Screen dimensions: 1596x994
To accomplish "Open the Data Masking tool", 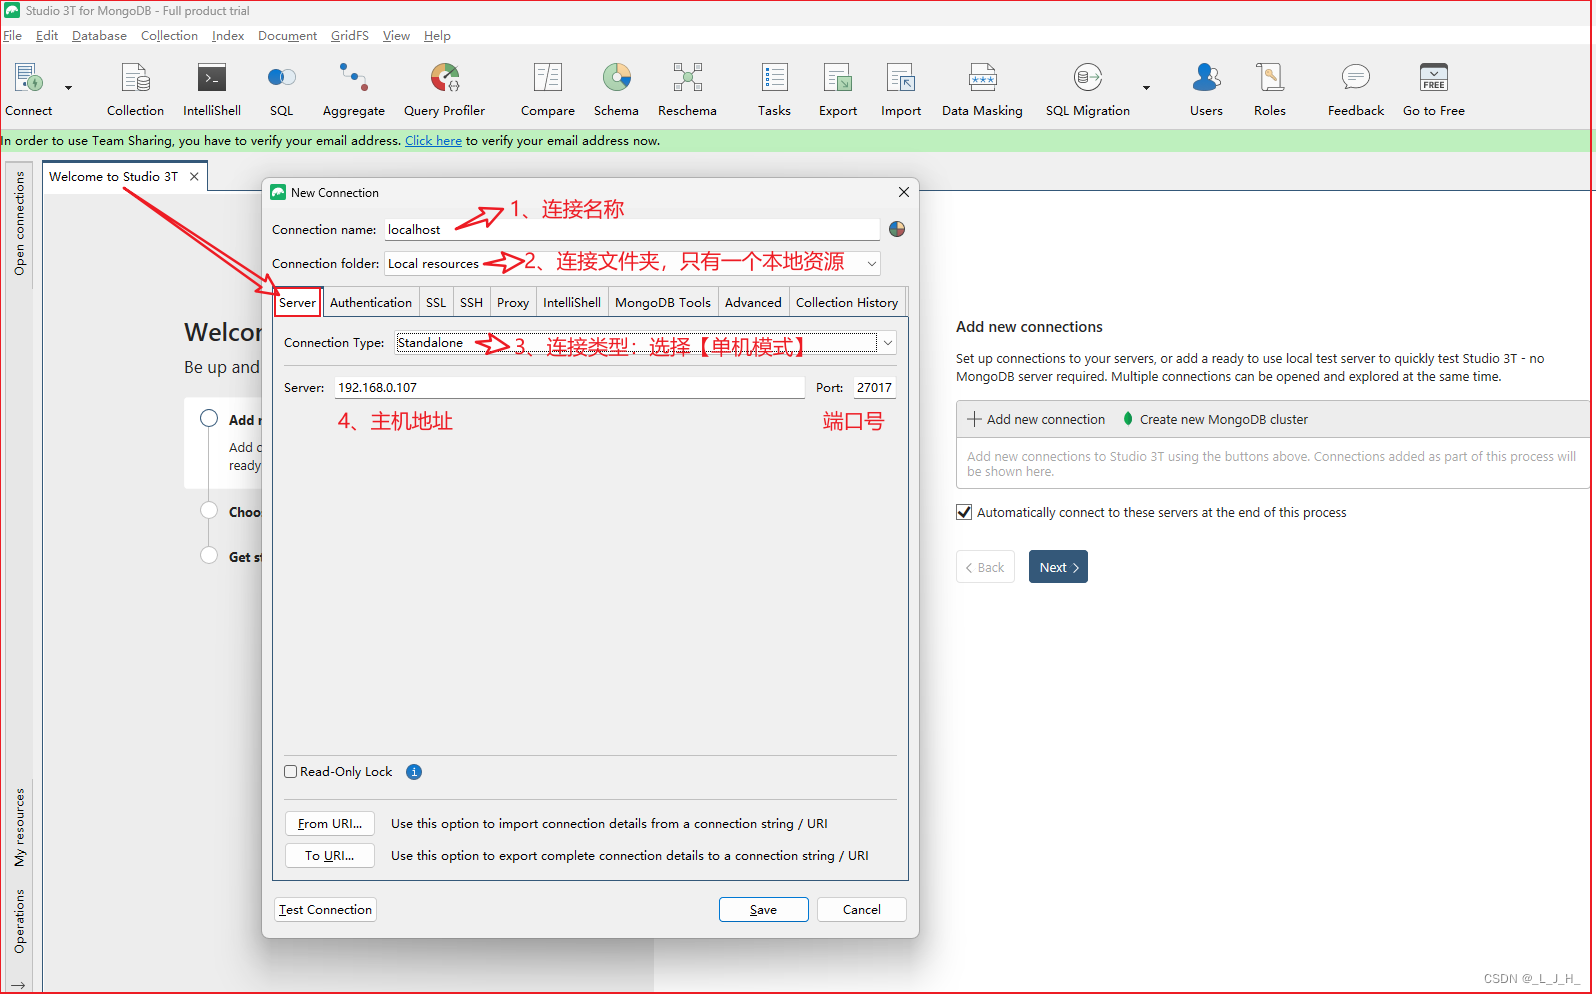I will point(981,90).
